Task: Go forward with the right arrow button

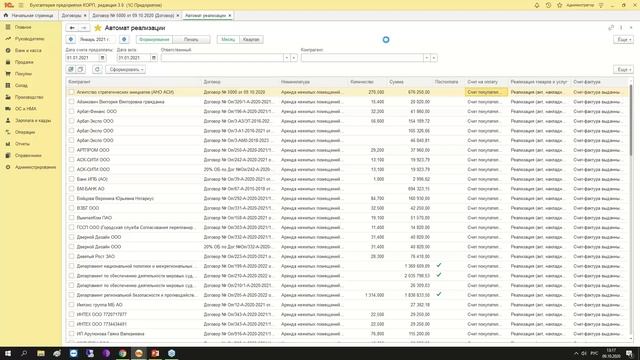Action: tap(84, 28)
